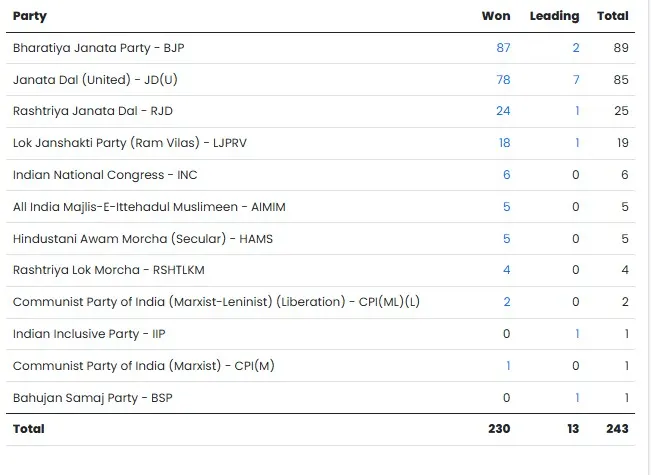
Task: Open JD(U) won seats link 78
Action: (502, 80)
